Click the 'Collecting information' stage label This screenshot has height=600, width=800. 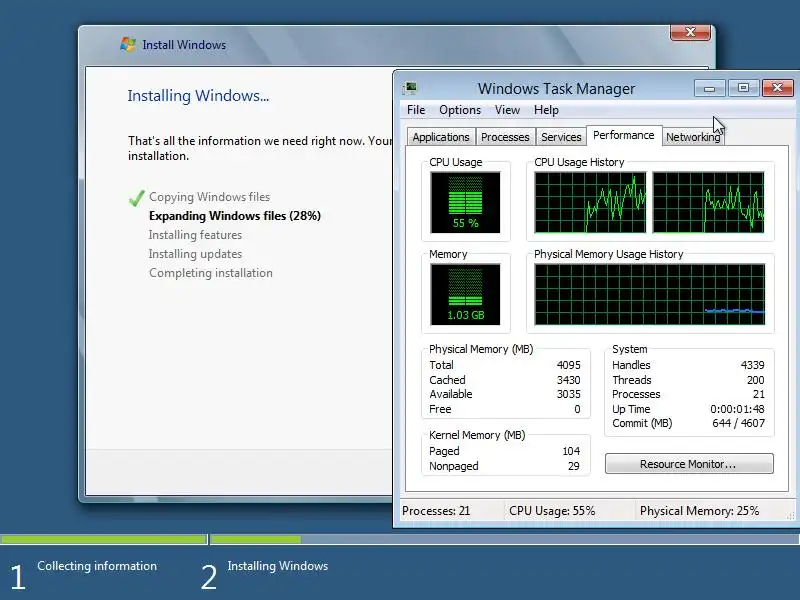pos(97,566)
